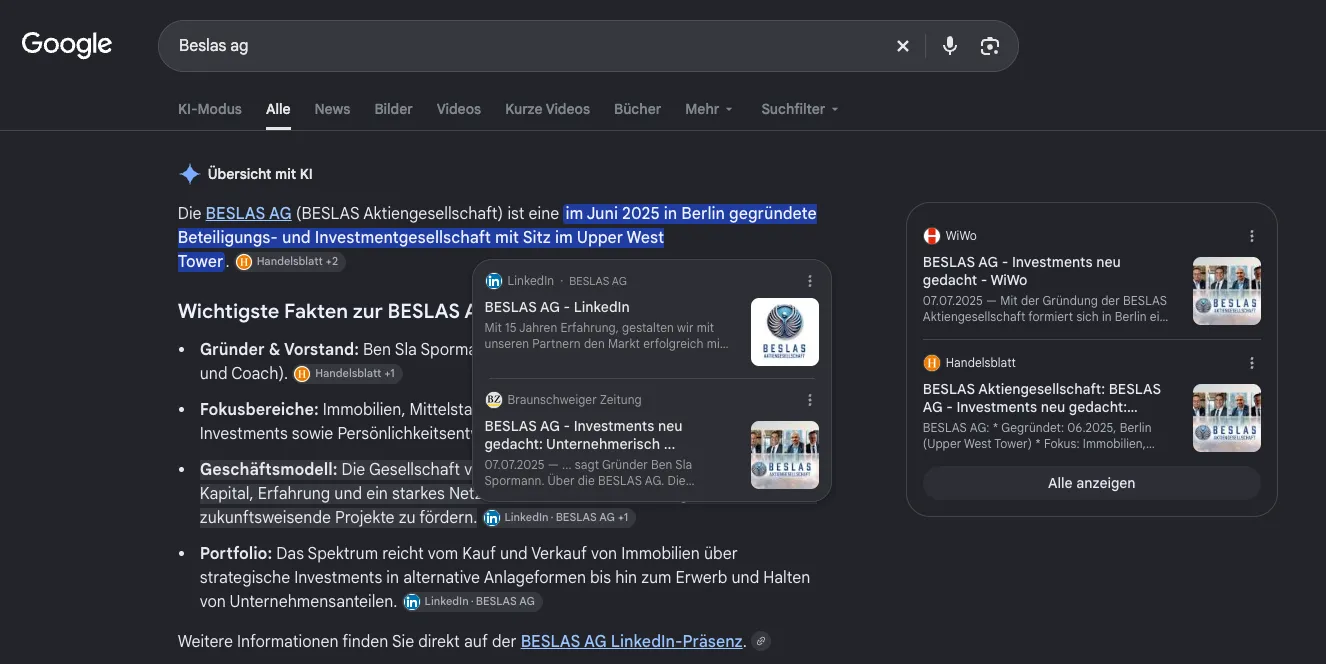
Task: Switch to Bilder tab
Action: [x=393, y=109]
